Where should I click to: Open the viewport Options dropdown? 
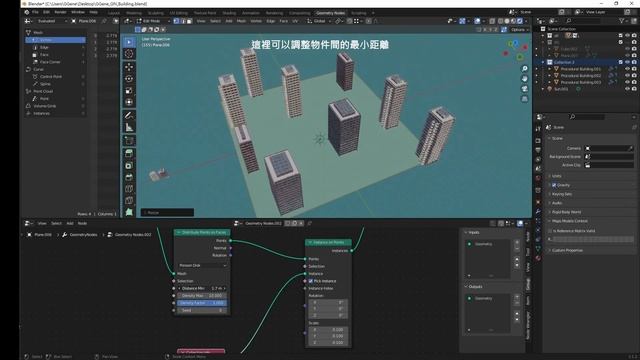pos(519,29)
